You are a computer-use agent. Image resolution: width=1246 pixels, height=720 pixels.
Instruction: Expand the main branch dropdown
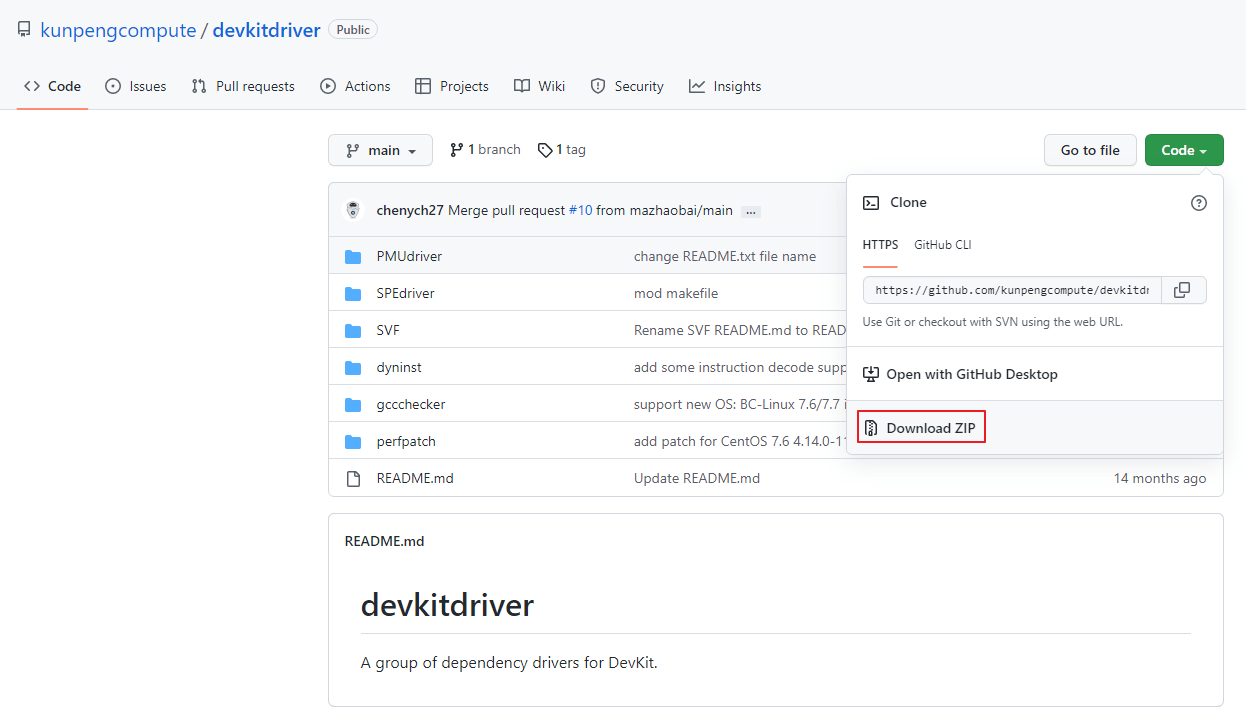(x=380, y=150)
